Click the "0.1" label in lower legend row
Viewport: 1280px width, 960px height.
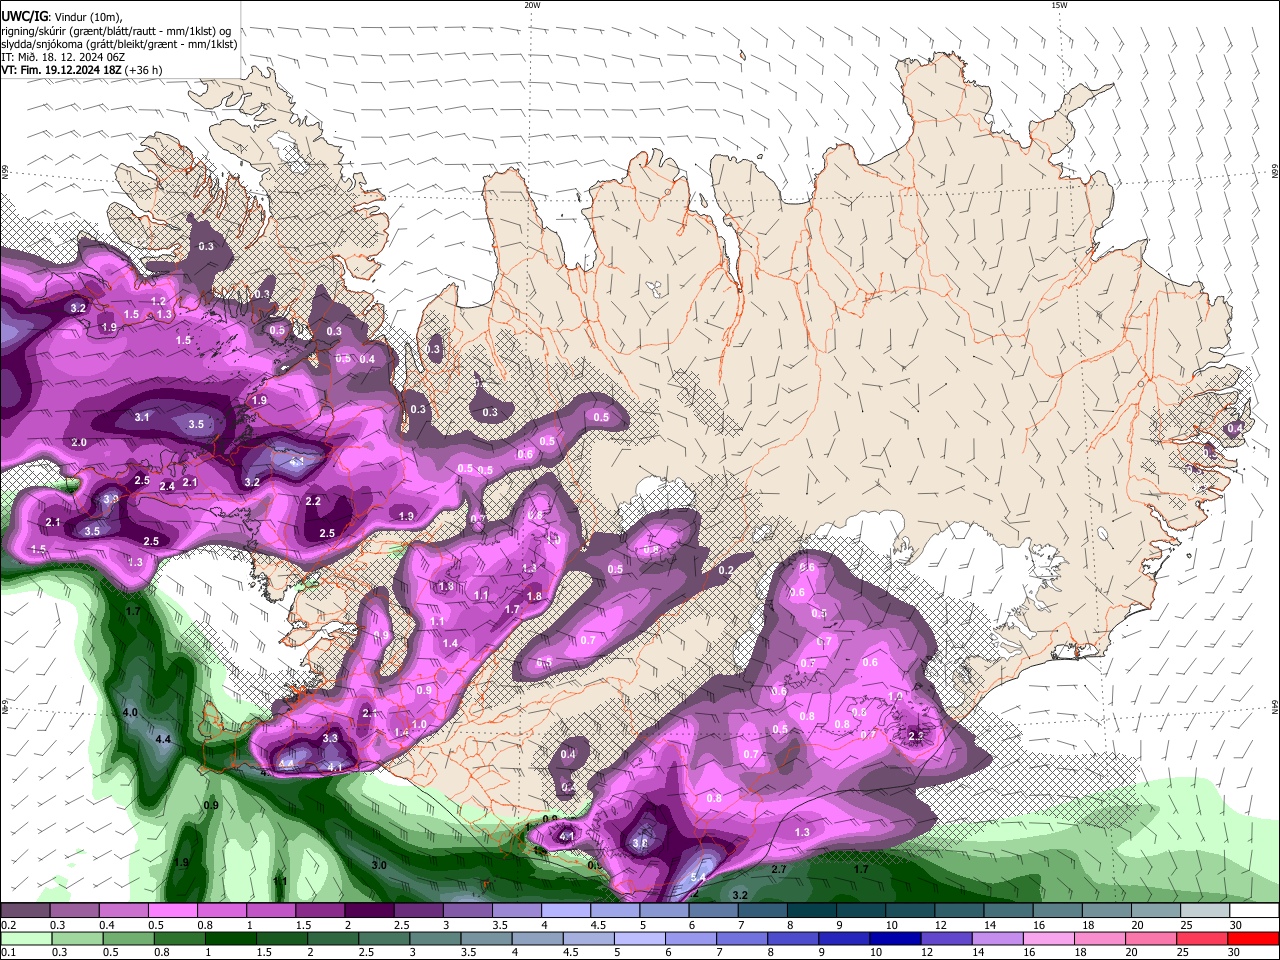(x=8, y=952)
